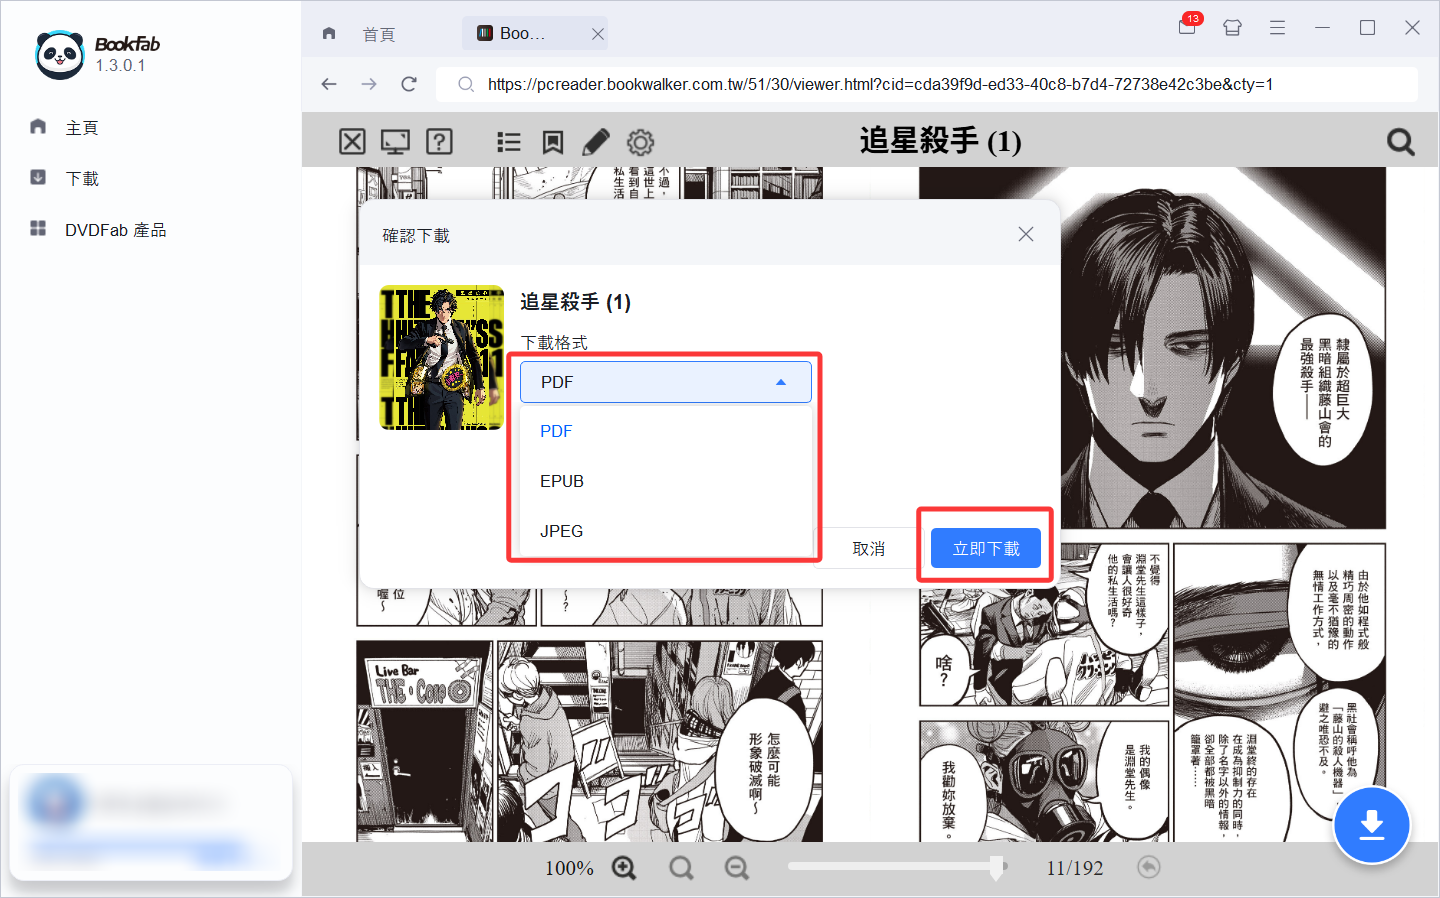Click the return-to-previous page icon beside 11/192
Viewport: 1440px width, 898px height.
tap(1149, 867)
